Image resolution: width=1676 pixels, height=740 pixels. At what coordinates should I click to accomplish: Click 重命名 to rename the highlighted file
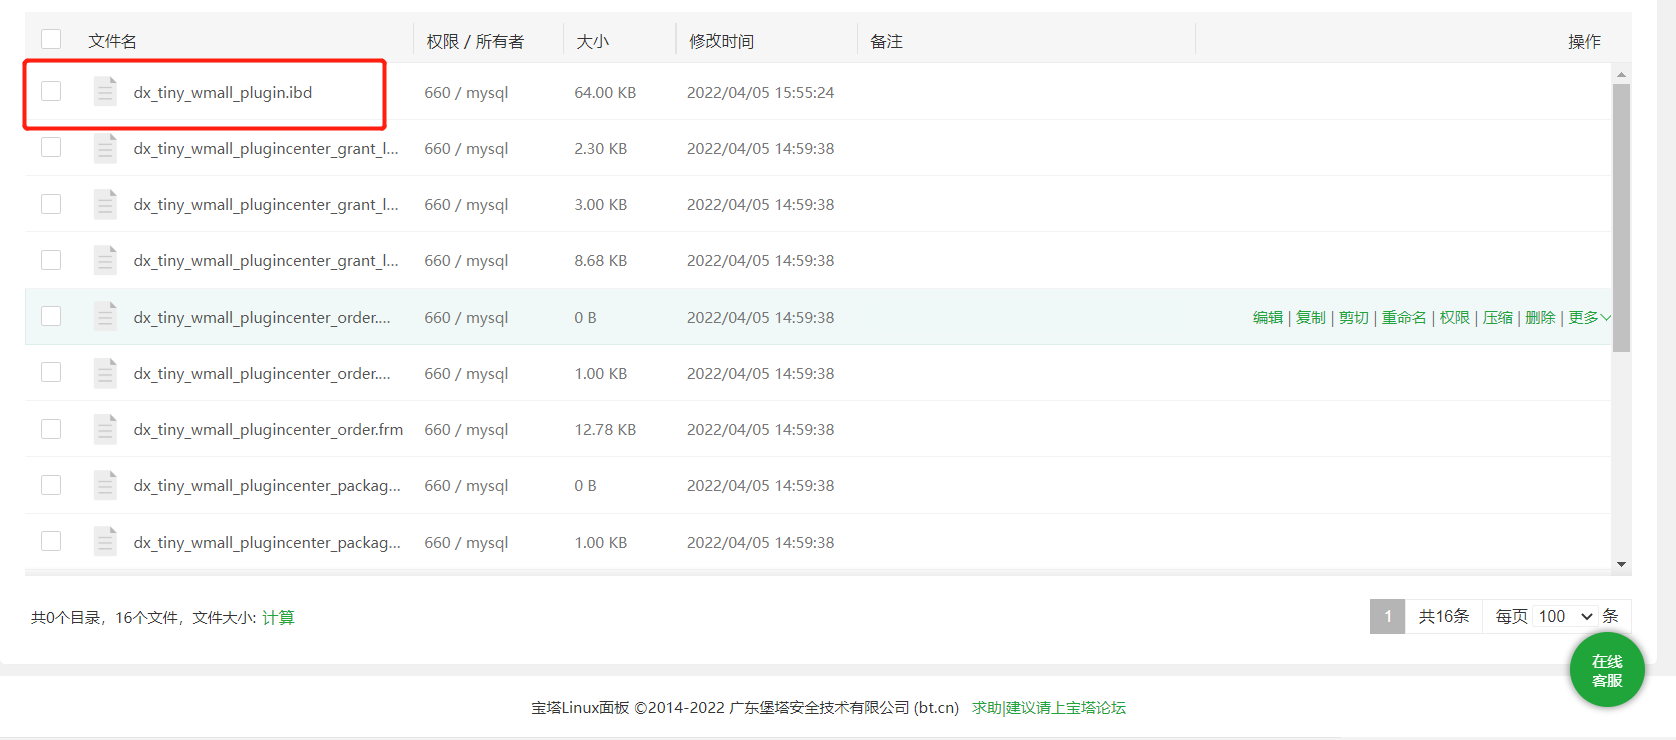1404,317
